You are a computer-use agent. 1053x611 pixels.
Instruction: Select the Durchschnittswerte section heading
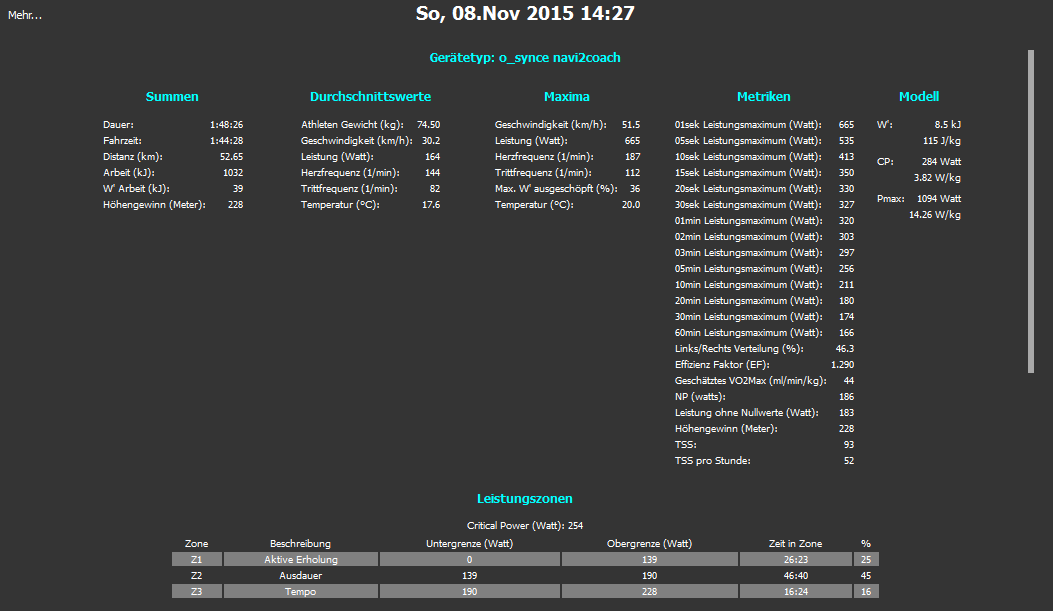click(370, 97)
